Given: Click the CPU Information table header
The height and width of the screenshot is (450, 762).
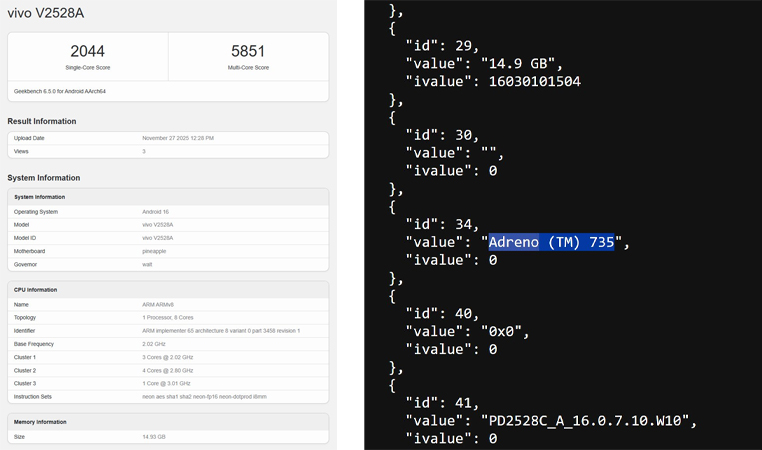Looking at the screenshot, I should (x=36, y=290).
